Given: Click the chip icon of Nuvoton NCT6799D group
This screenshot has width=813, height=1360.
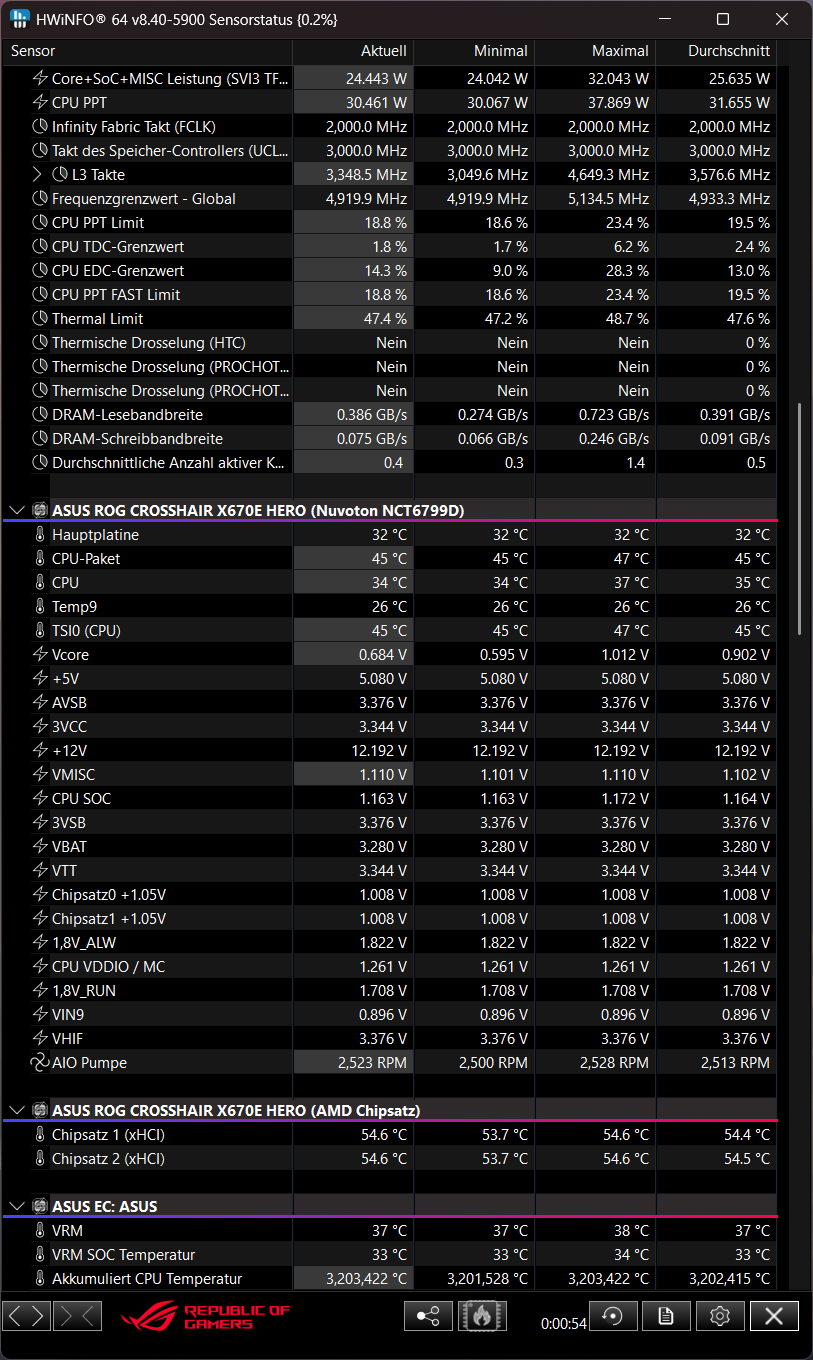Looking at the screenshot, I should tap(40, 510).
